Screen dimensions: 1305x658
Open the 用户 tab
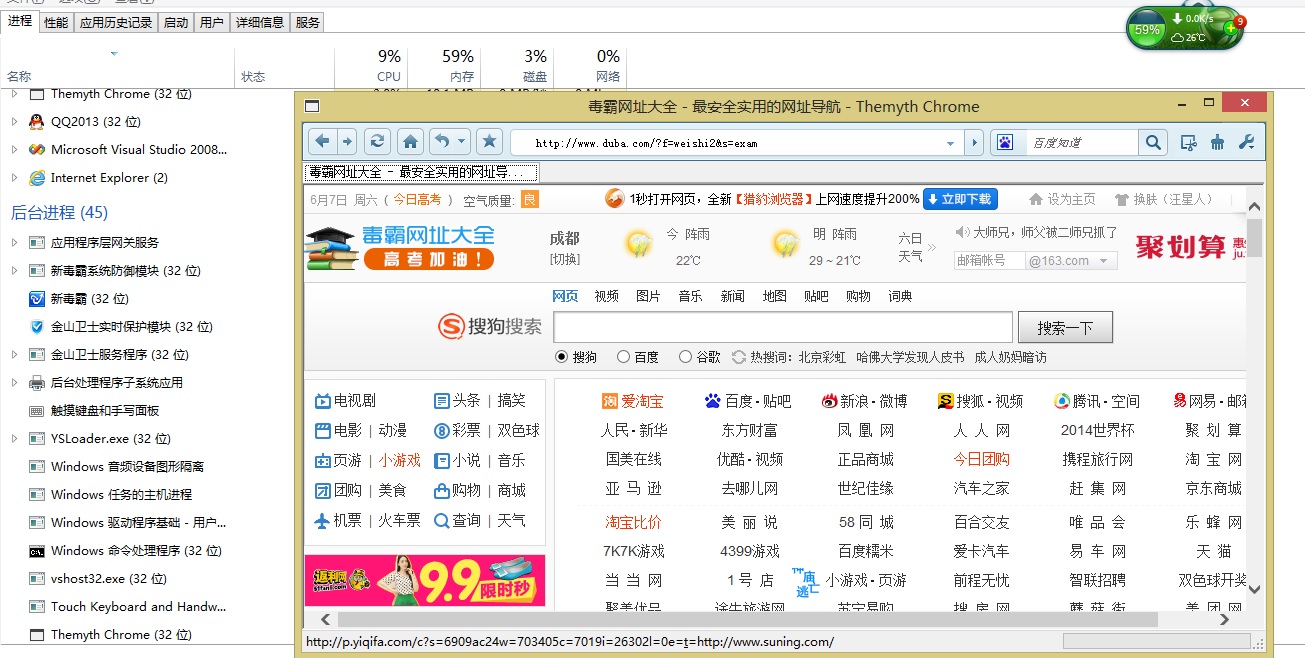(x=212, y=22)
